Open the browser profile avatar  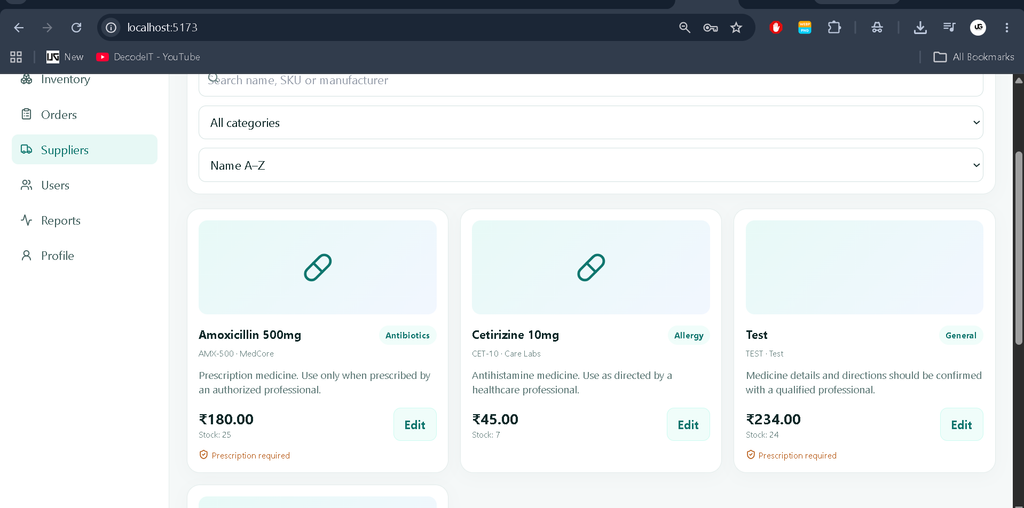978,27
